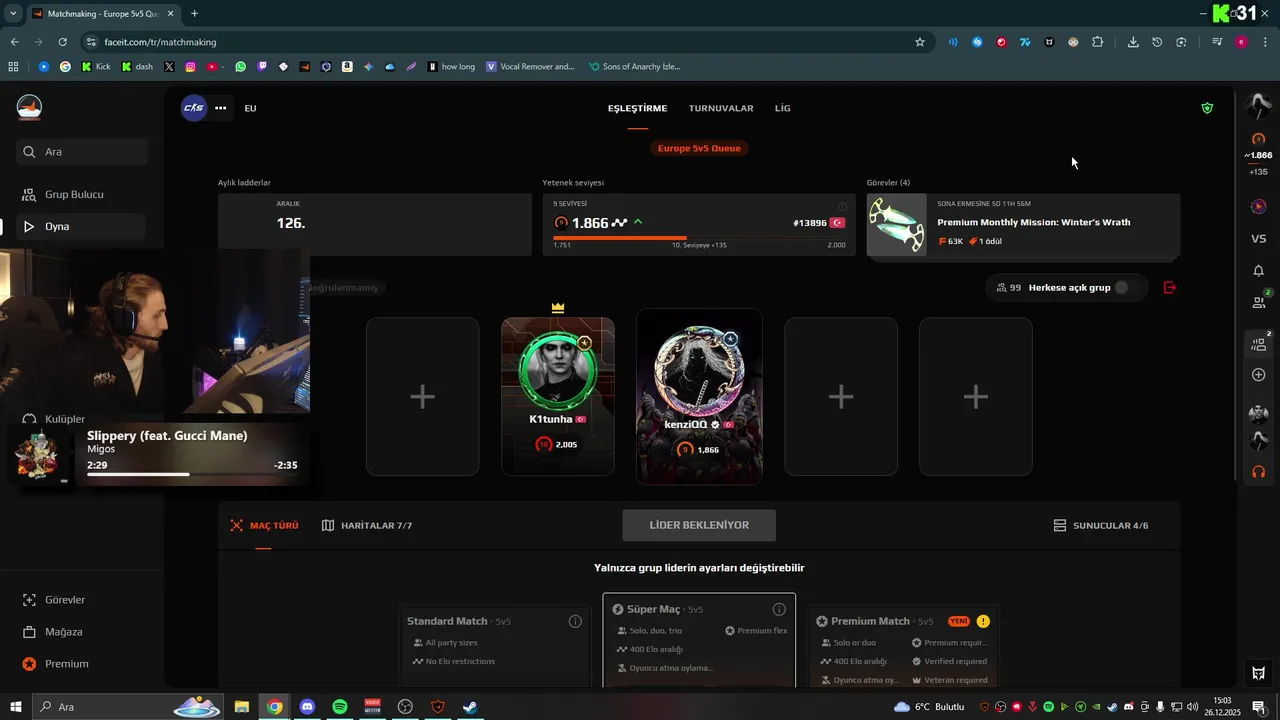Open Premium Monthly Mission Winter's Wrath
The height and width of the screenshot is (720, 1280).
pos(1023,225)
